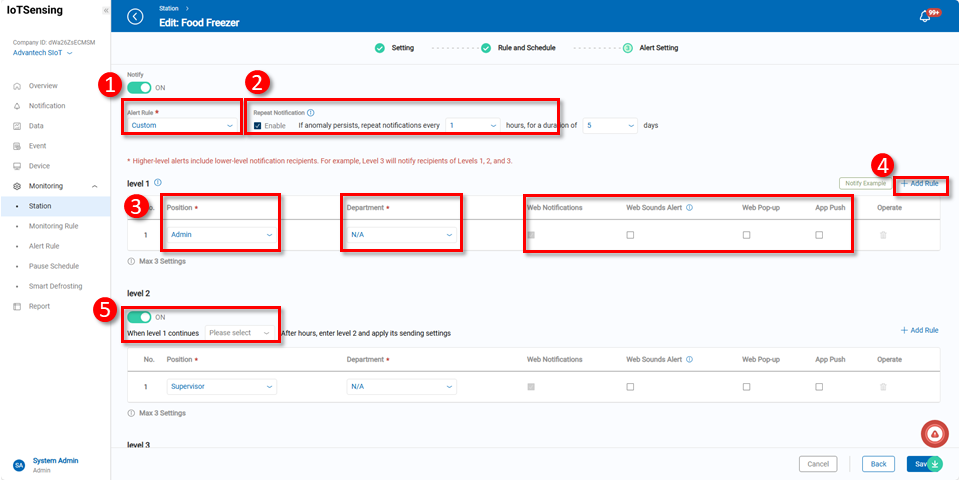Go to Smart Defrosting in the sidebar
This screenshot has width=960, height=480.
tap(56, 286)
